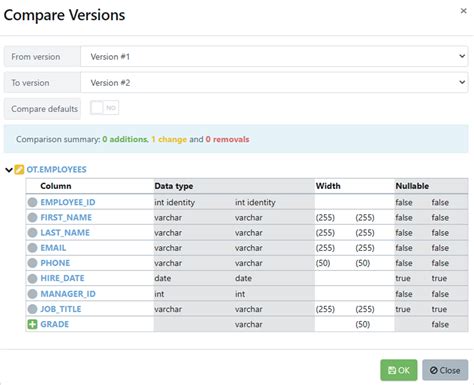
Task: Click the '(50)' width in GRADE row
Action: (363, 324)
